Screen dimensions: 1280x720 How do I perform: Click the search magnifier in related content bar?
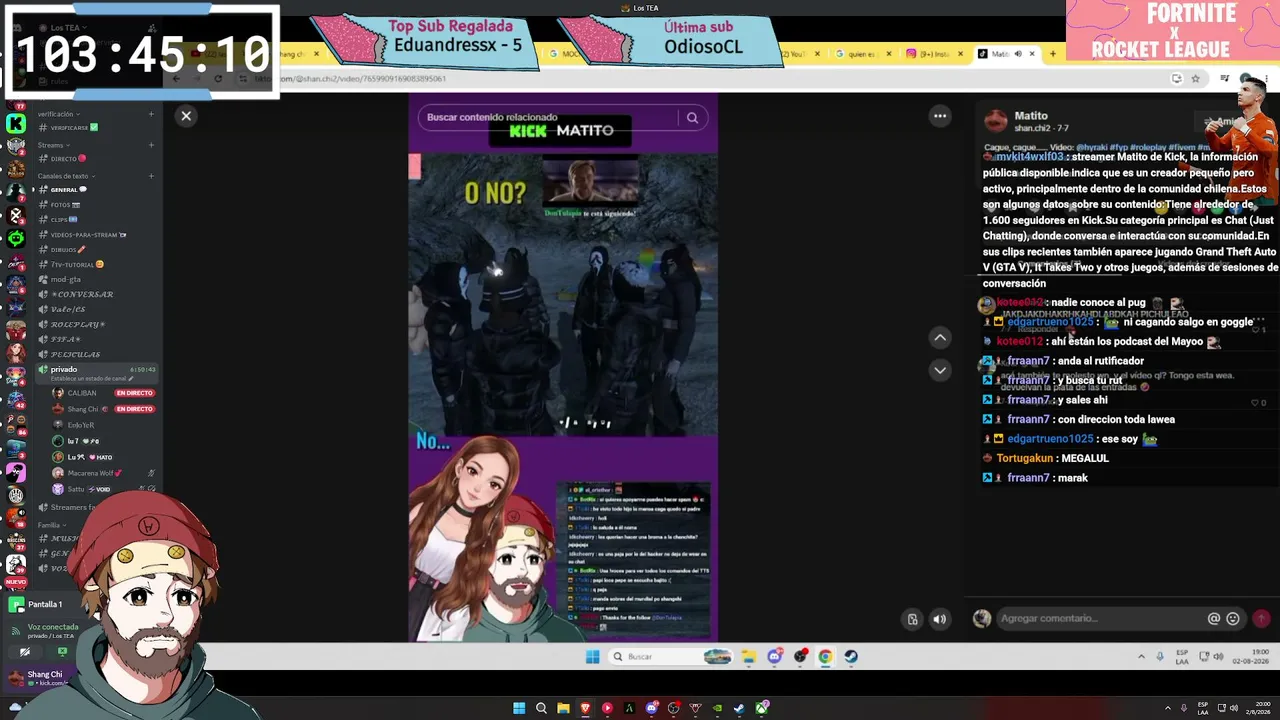692,118
